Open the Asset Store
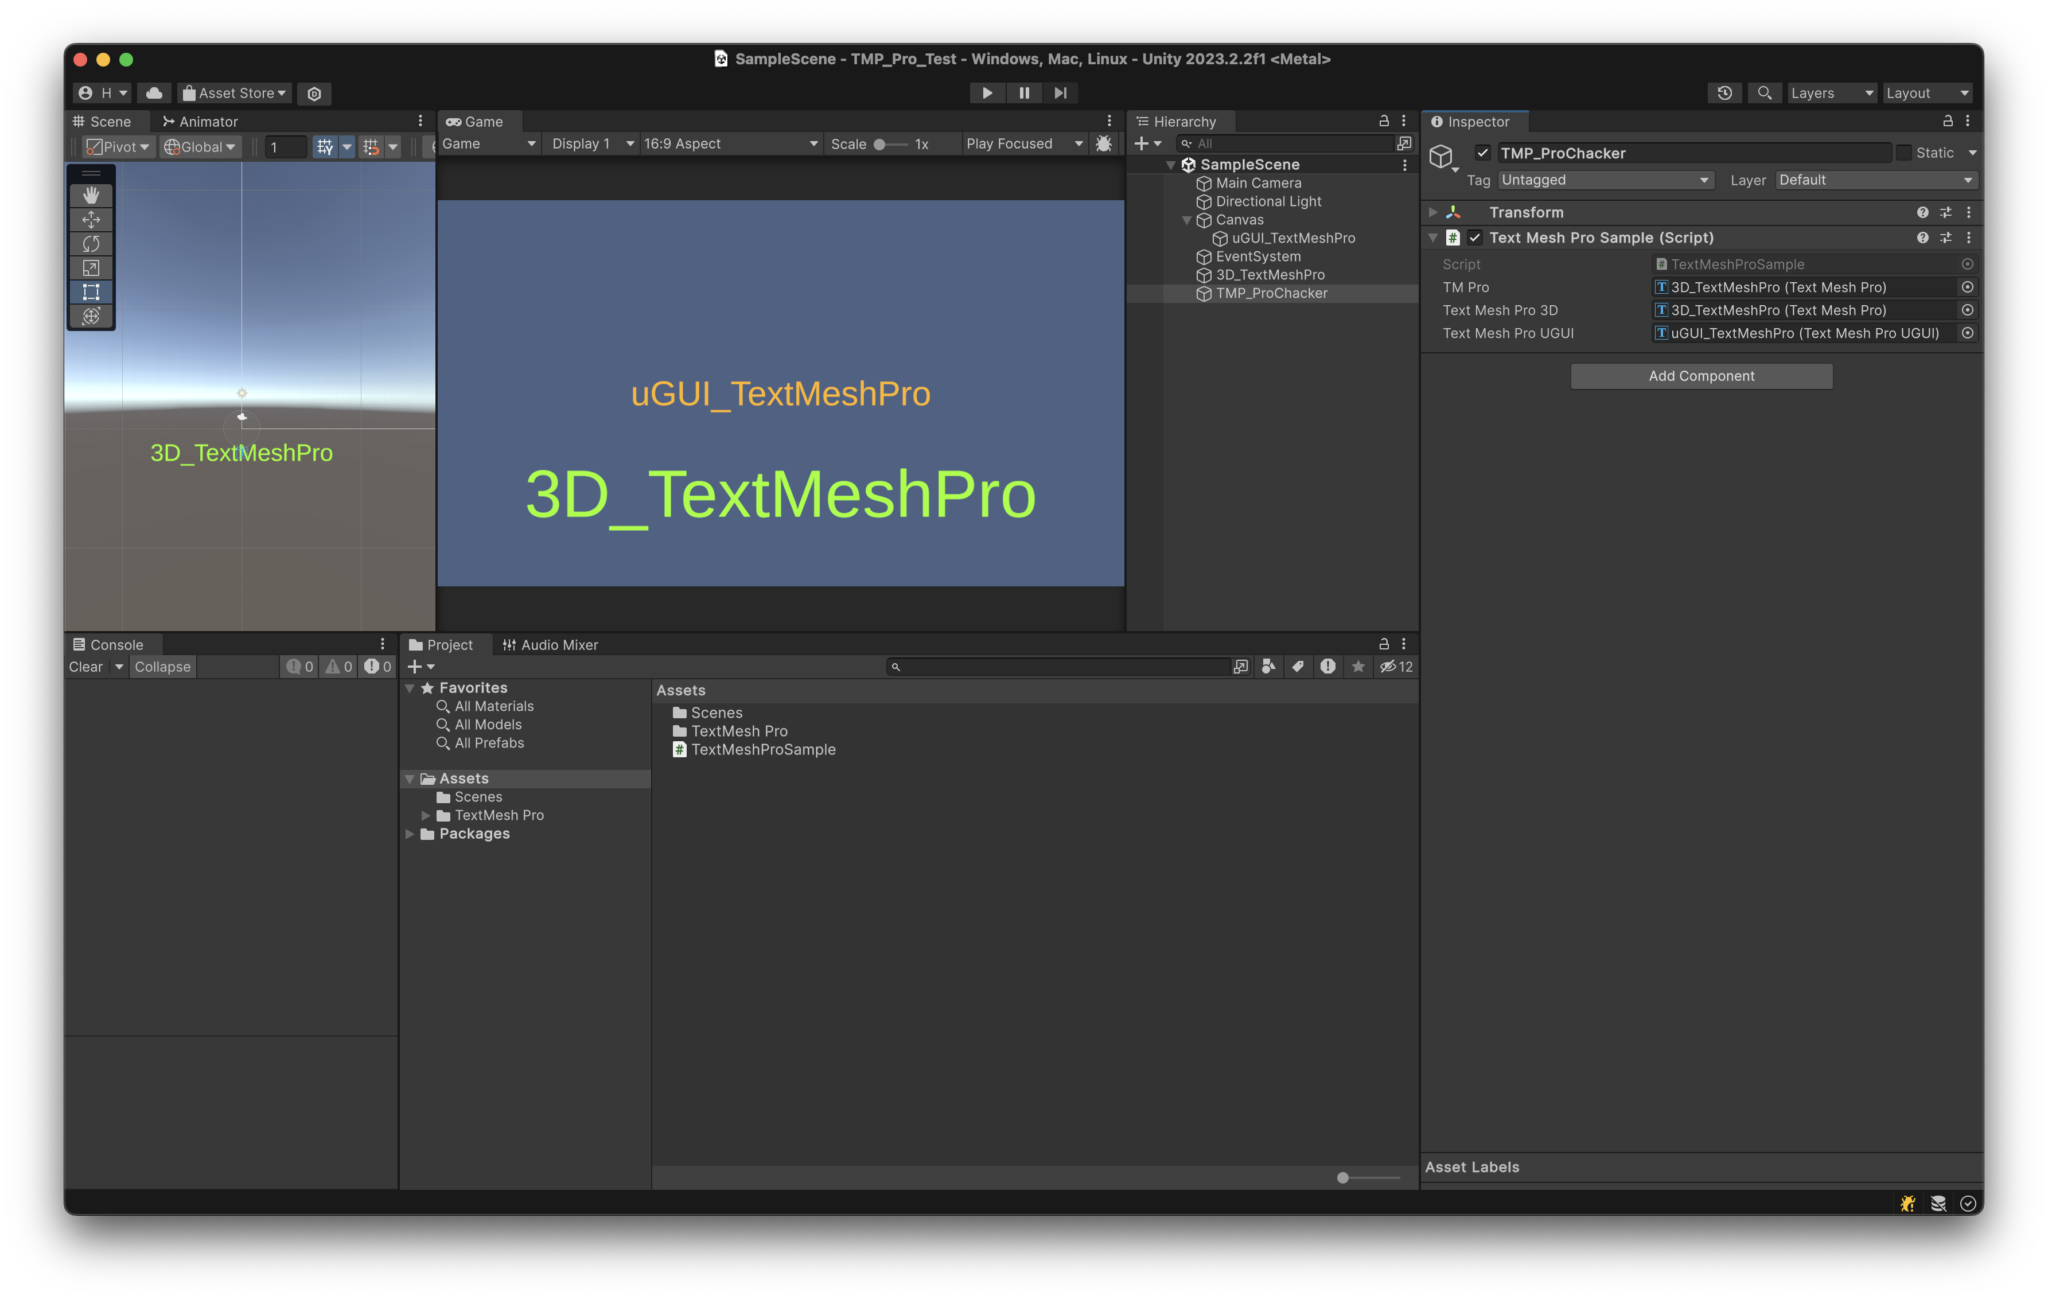2048x1300 pixels. point(233,92)
